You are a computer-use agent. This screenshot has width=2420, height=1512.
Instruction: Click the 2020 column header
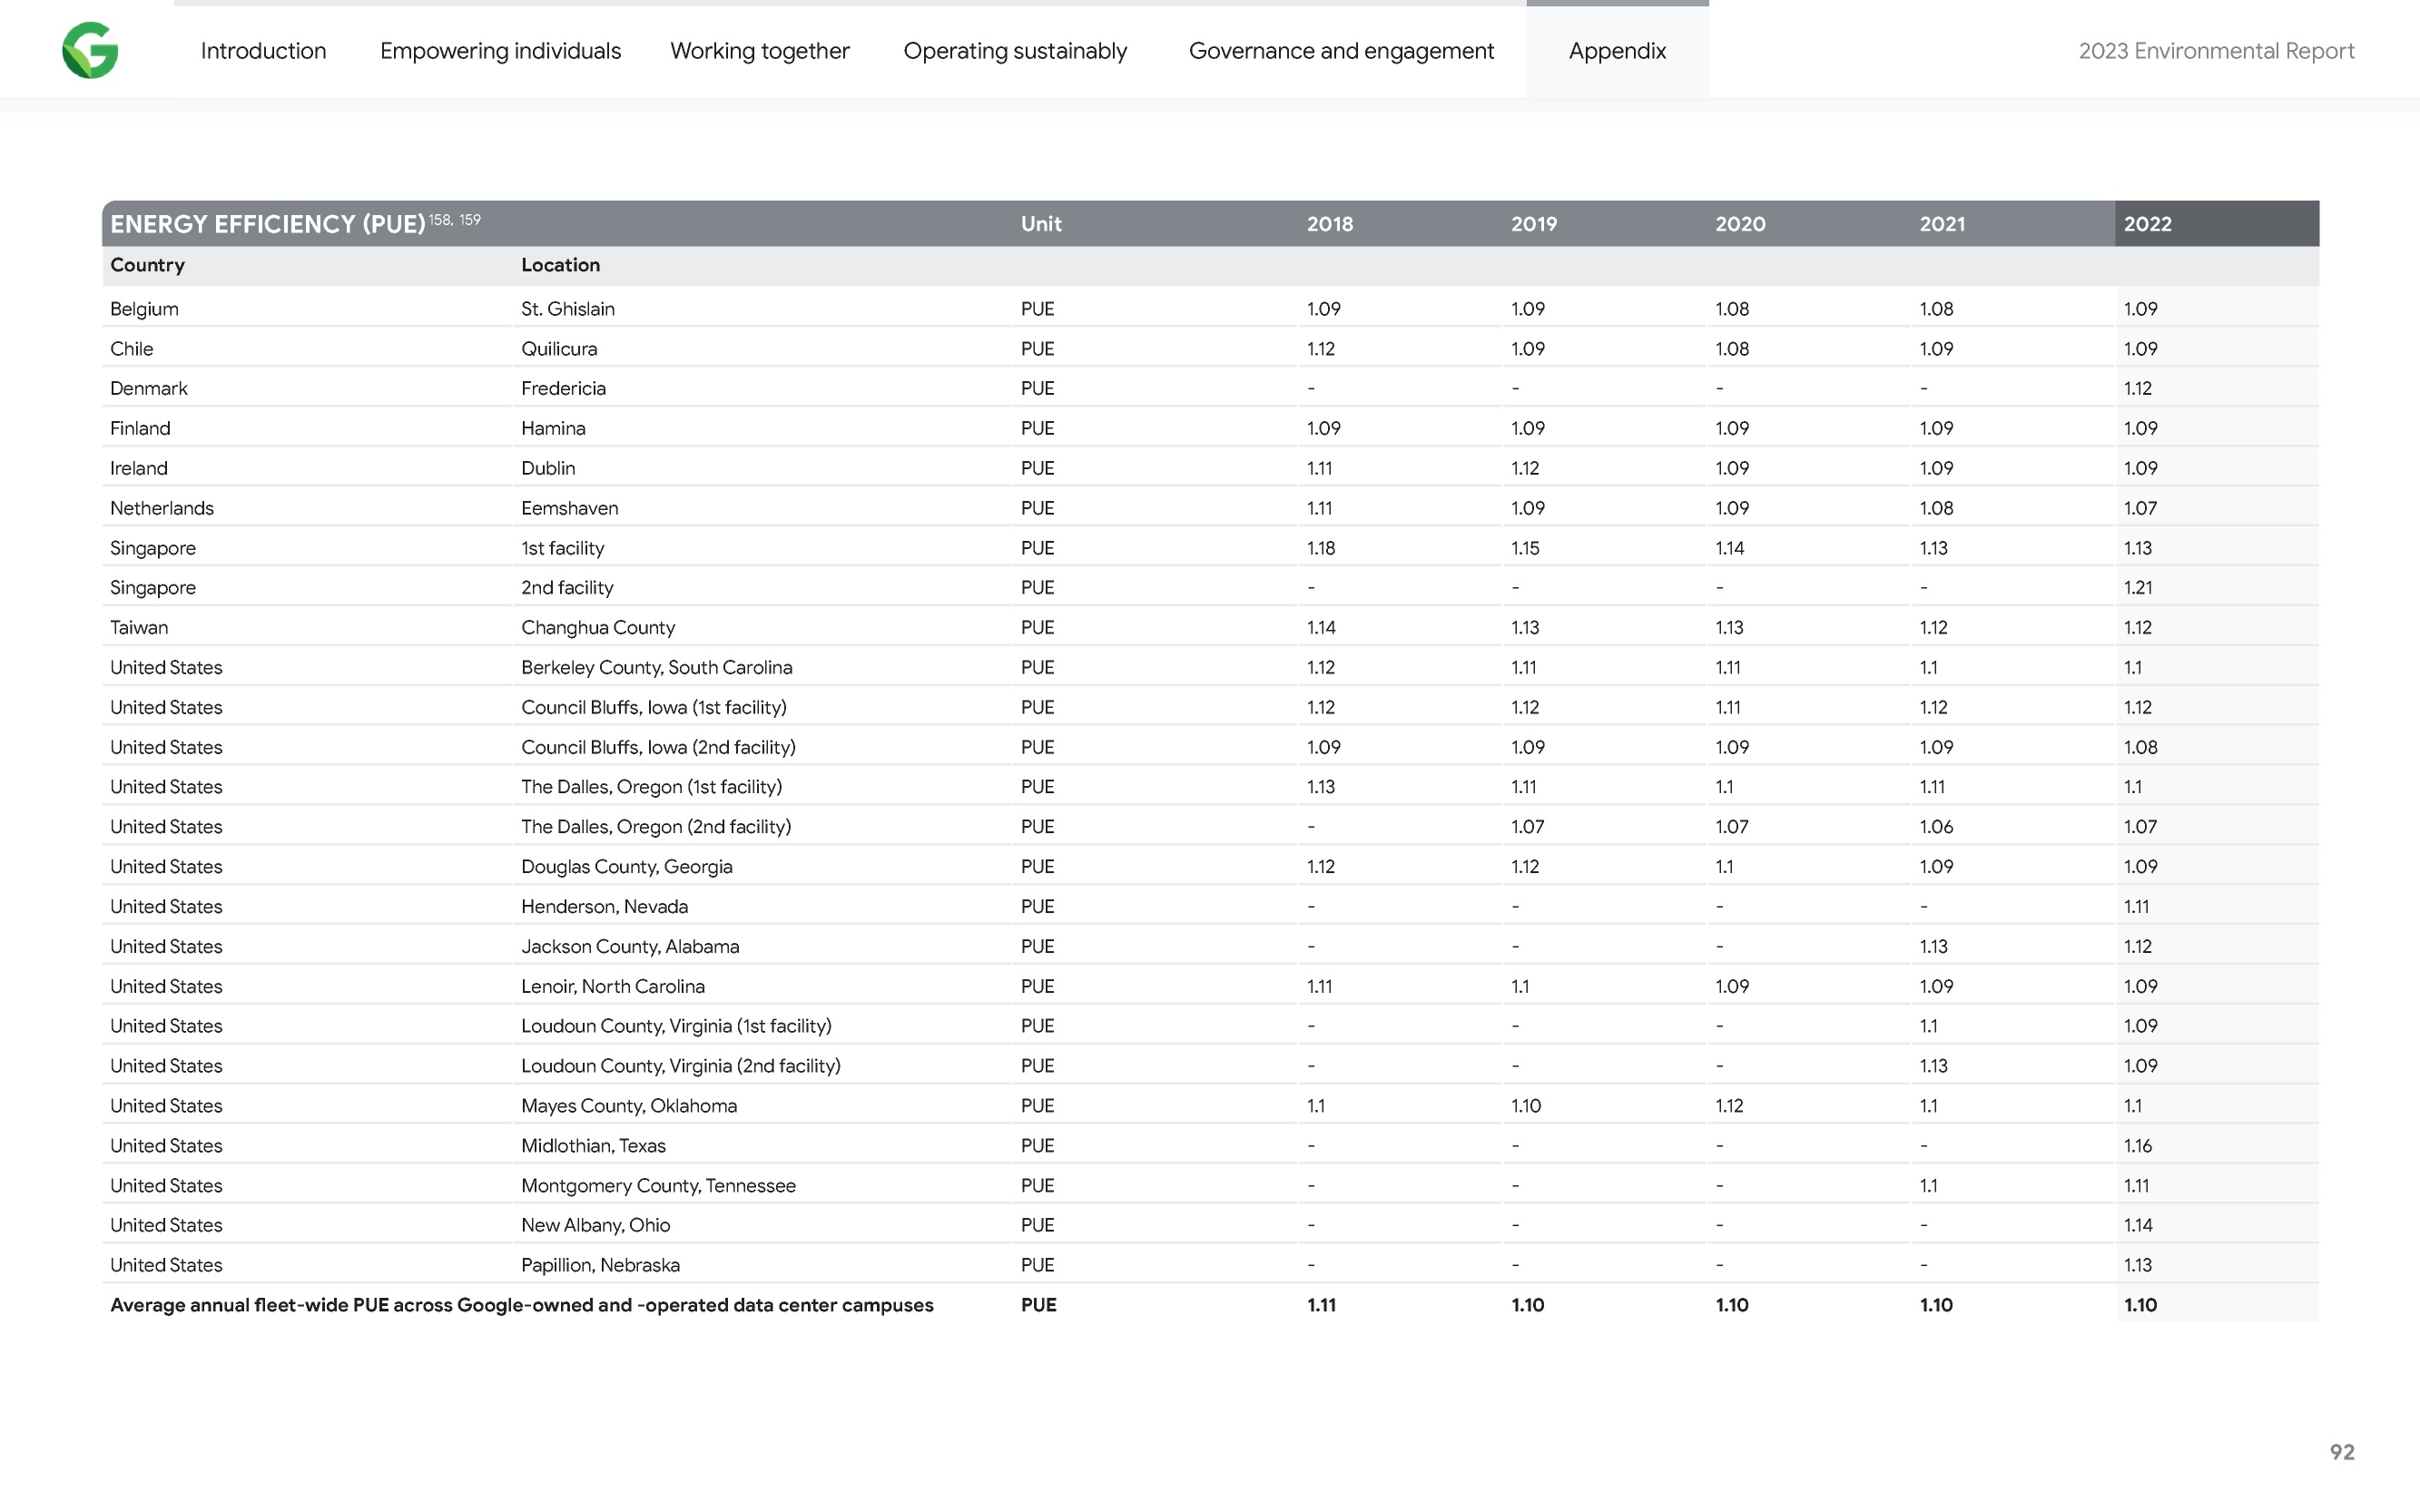click(x=1740, y=224)
